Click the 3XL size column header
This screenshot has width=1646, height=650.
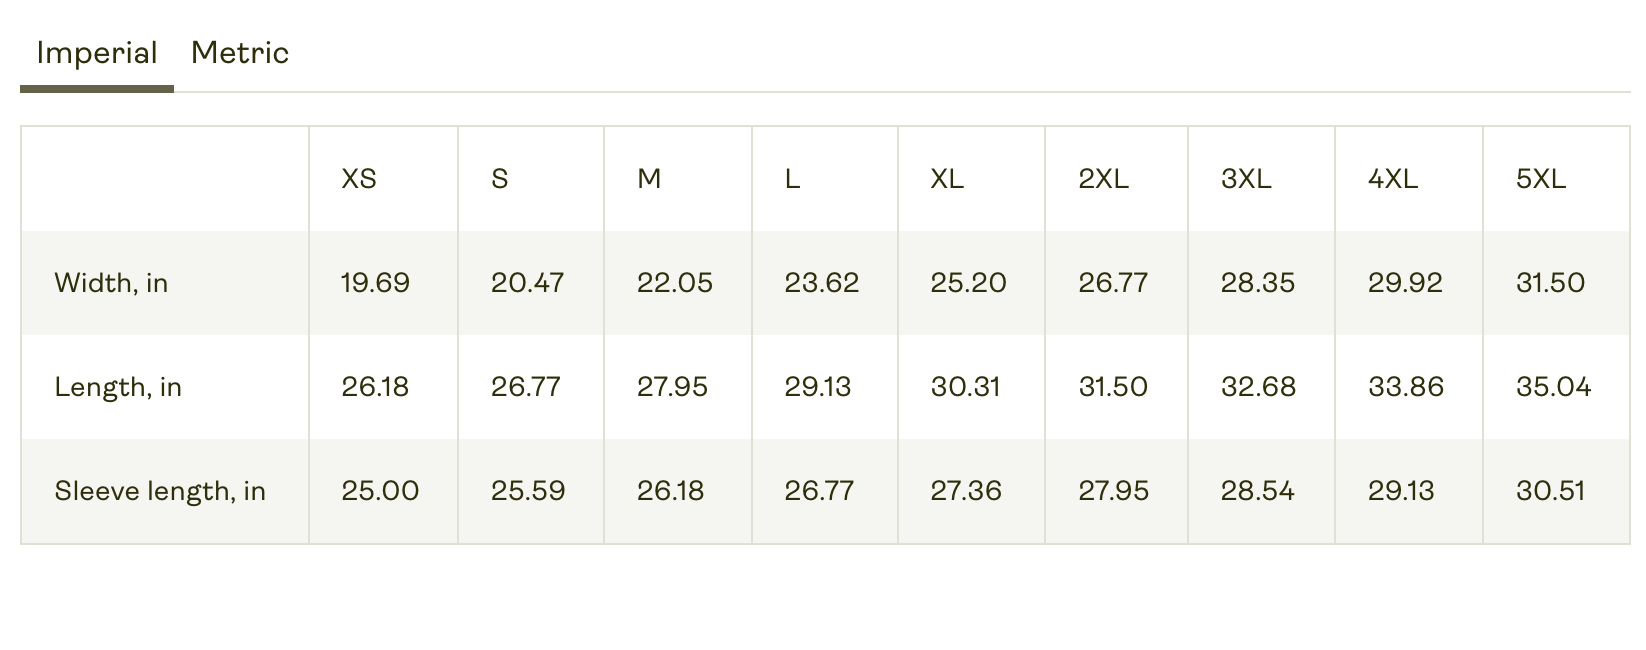click(1246, 179)
